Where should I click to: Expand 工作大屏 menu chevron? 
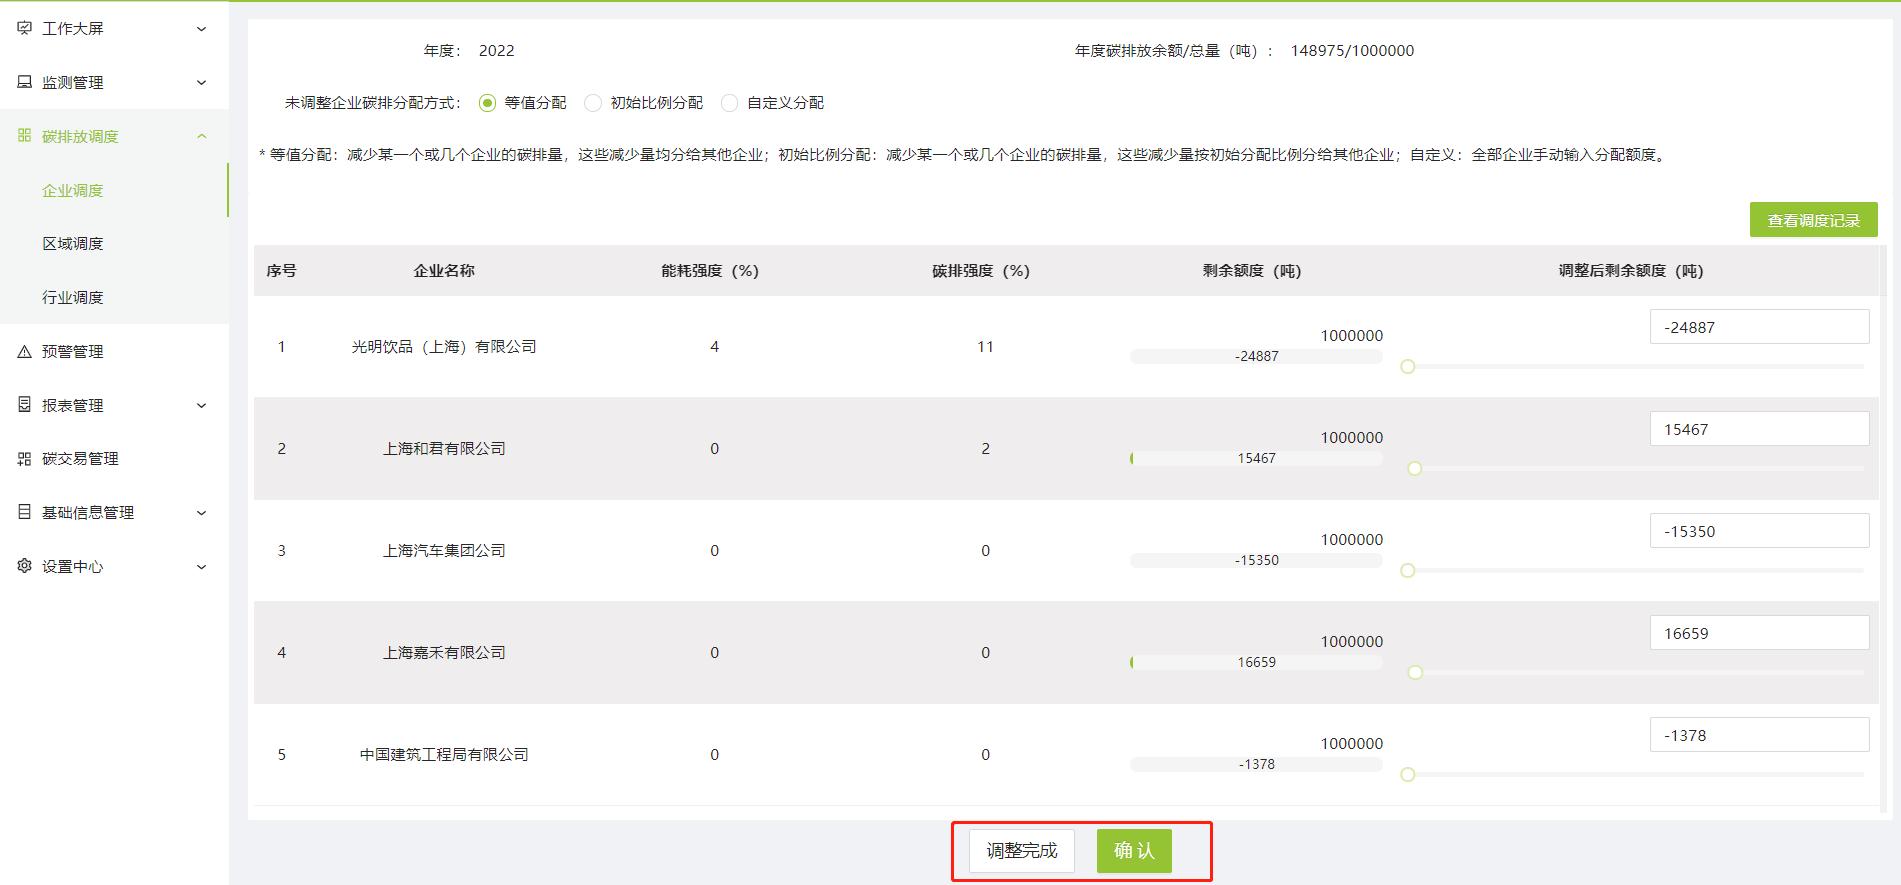pyautogui.click(x=201, y=29)
